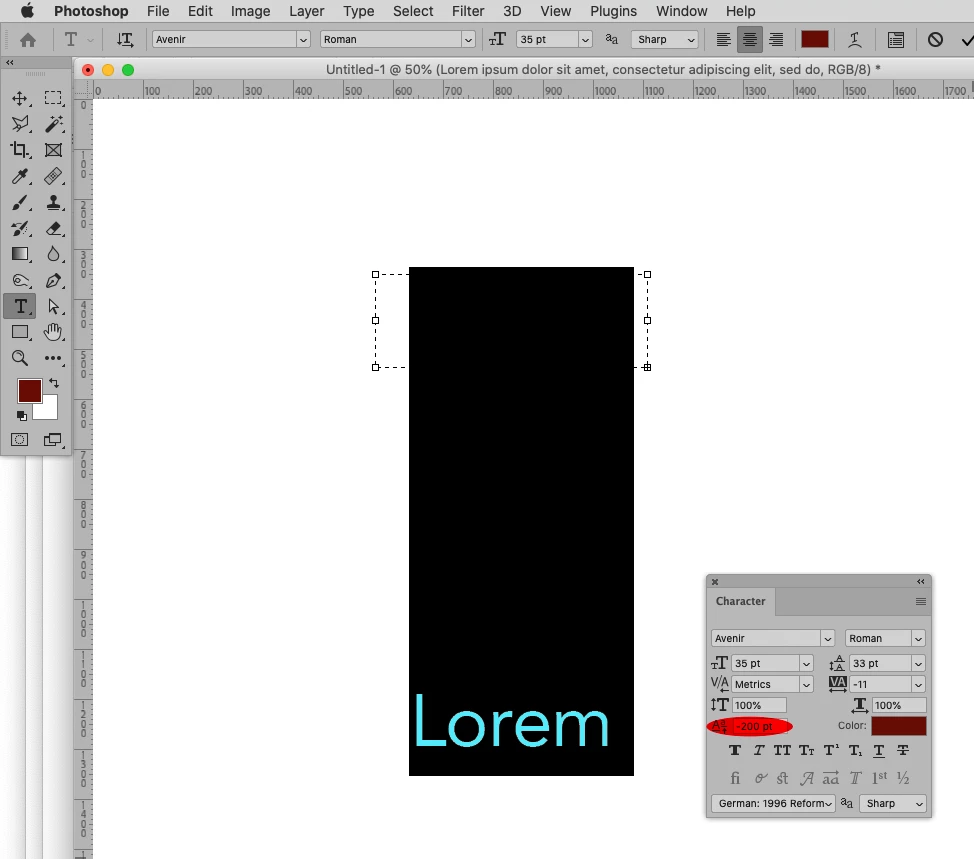The width and height of the screenshot is (974, 859).
Task: Open the Window menu
Action: pyautogui.click(x=681, y=11)
